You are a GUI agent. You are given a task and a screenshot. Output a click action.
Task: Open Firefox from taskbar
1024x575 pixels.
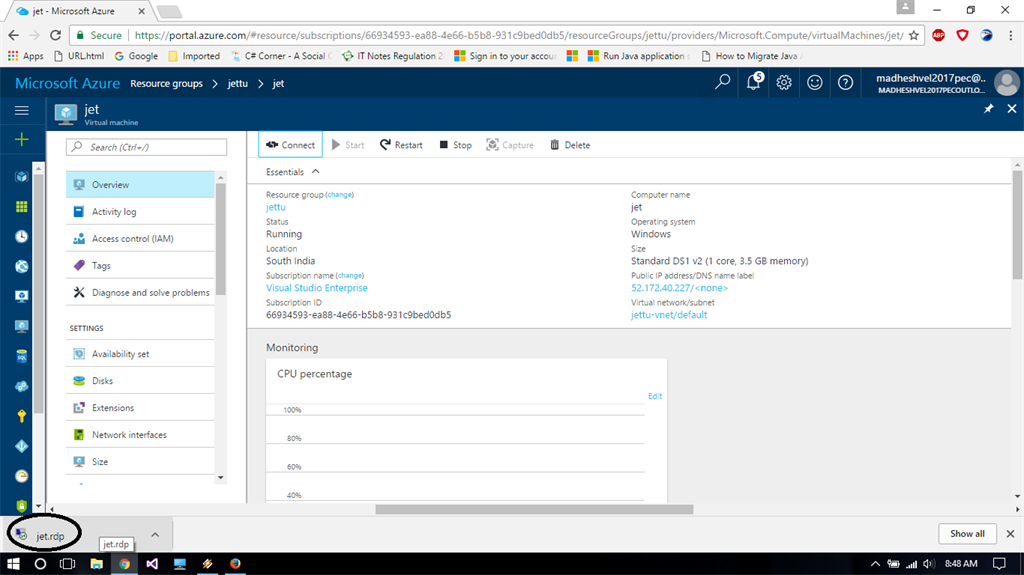pos(235,563)
